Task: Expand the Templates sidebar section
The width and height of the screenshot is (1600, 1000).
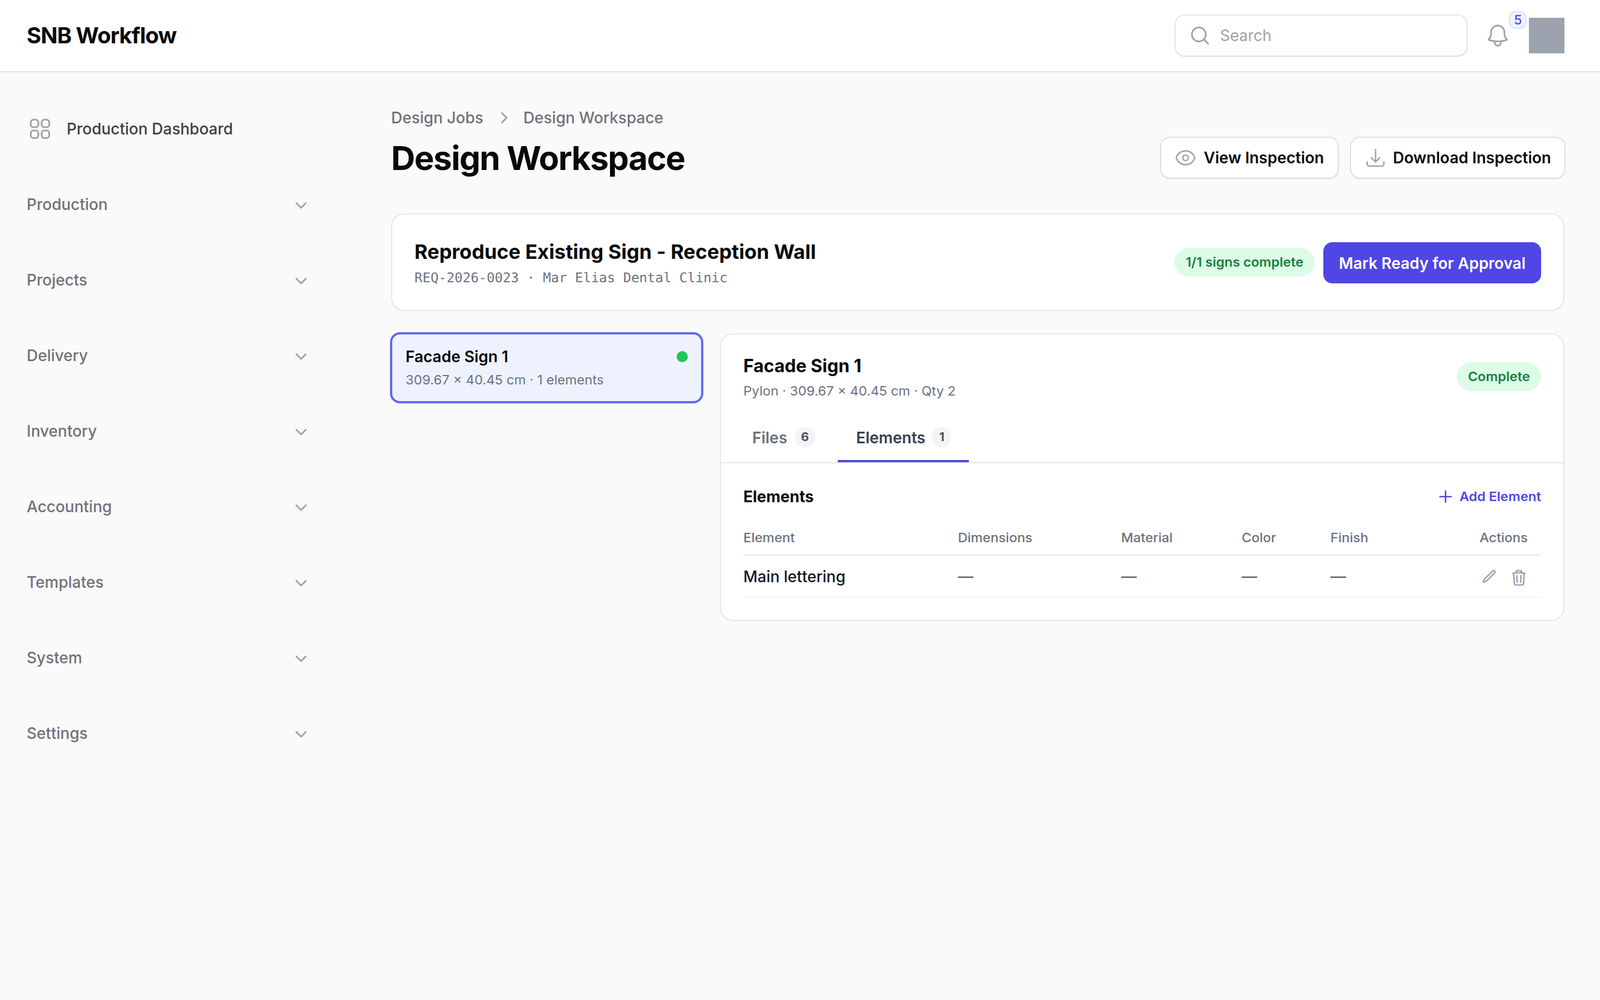Action: pyautogui.click(x=167, y=583)
